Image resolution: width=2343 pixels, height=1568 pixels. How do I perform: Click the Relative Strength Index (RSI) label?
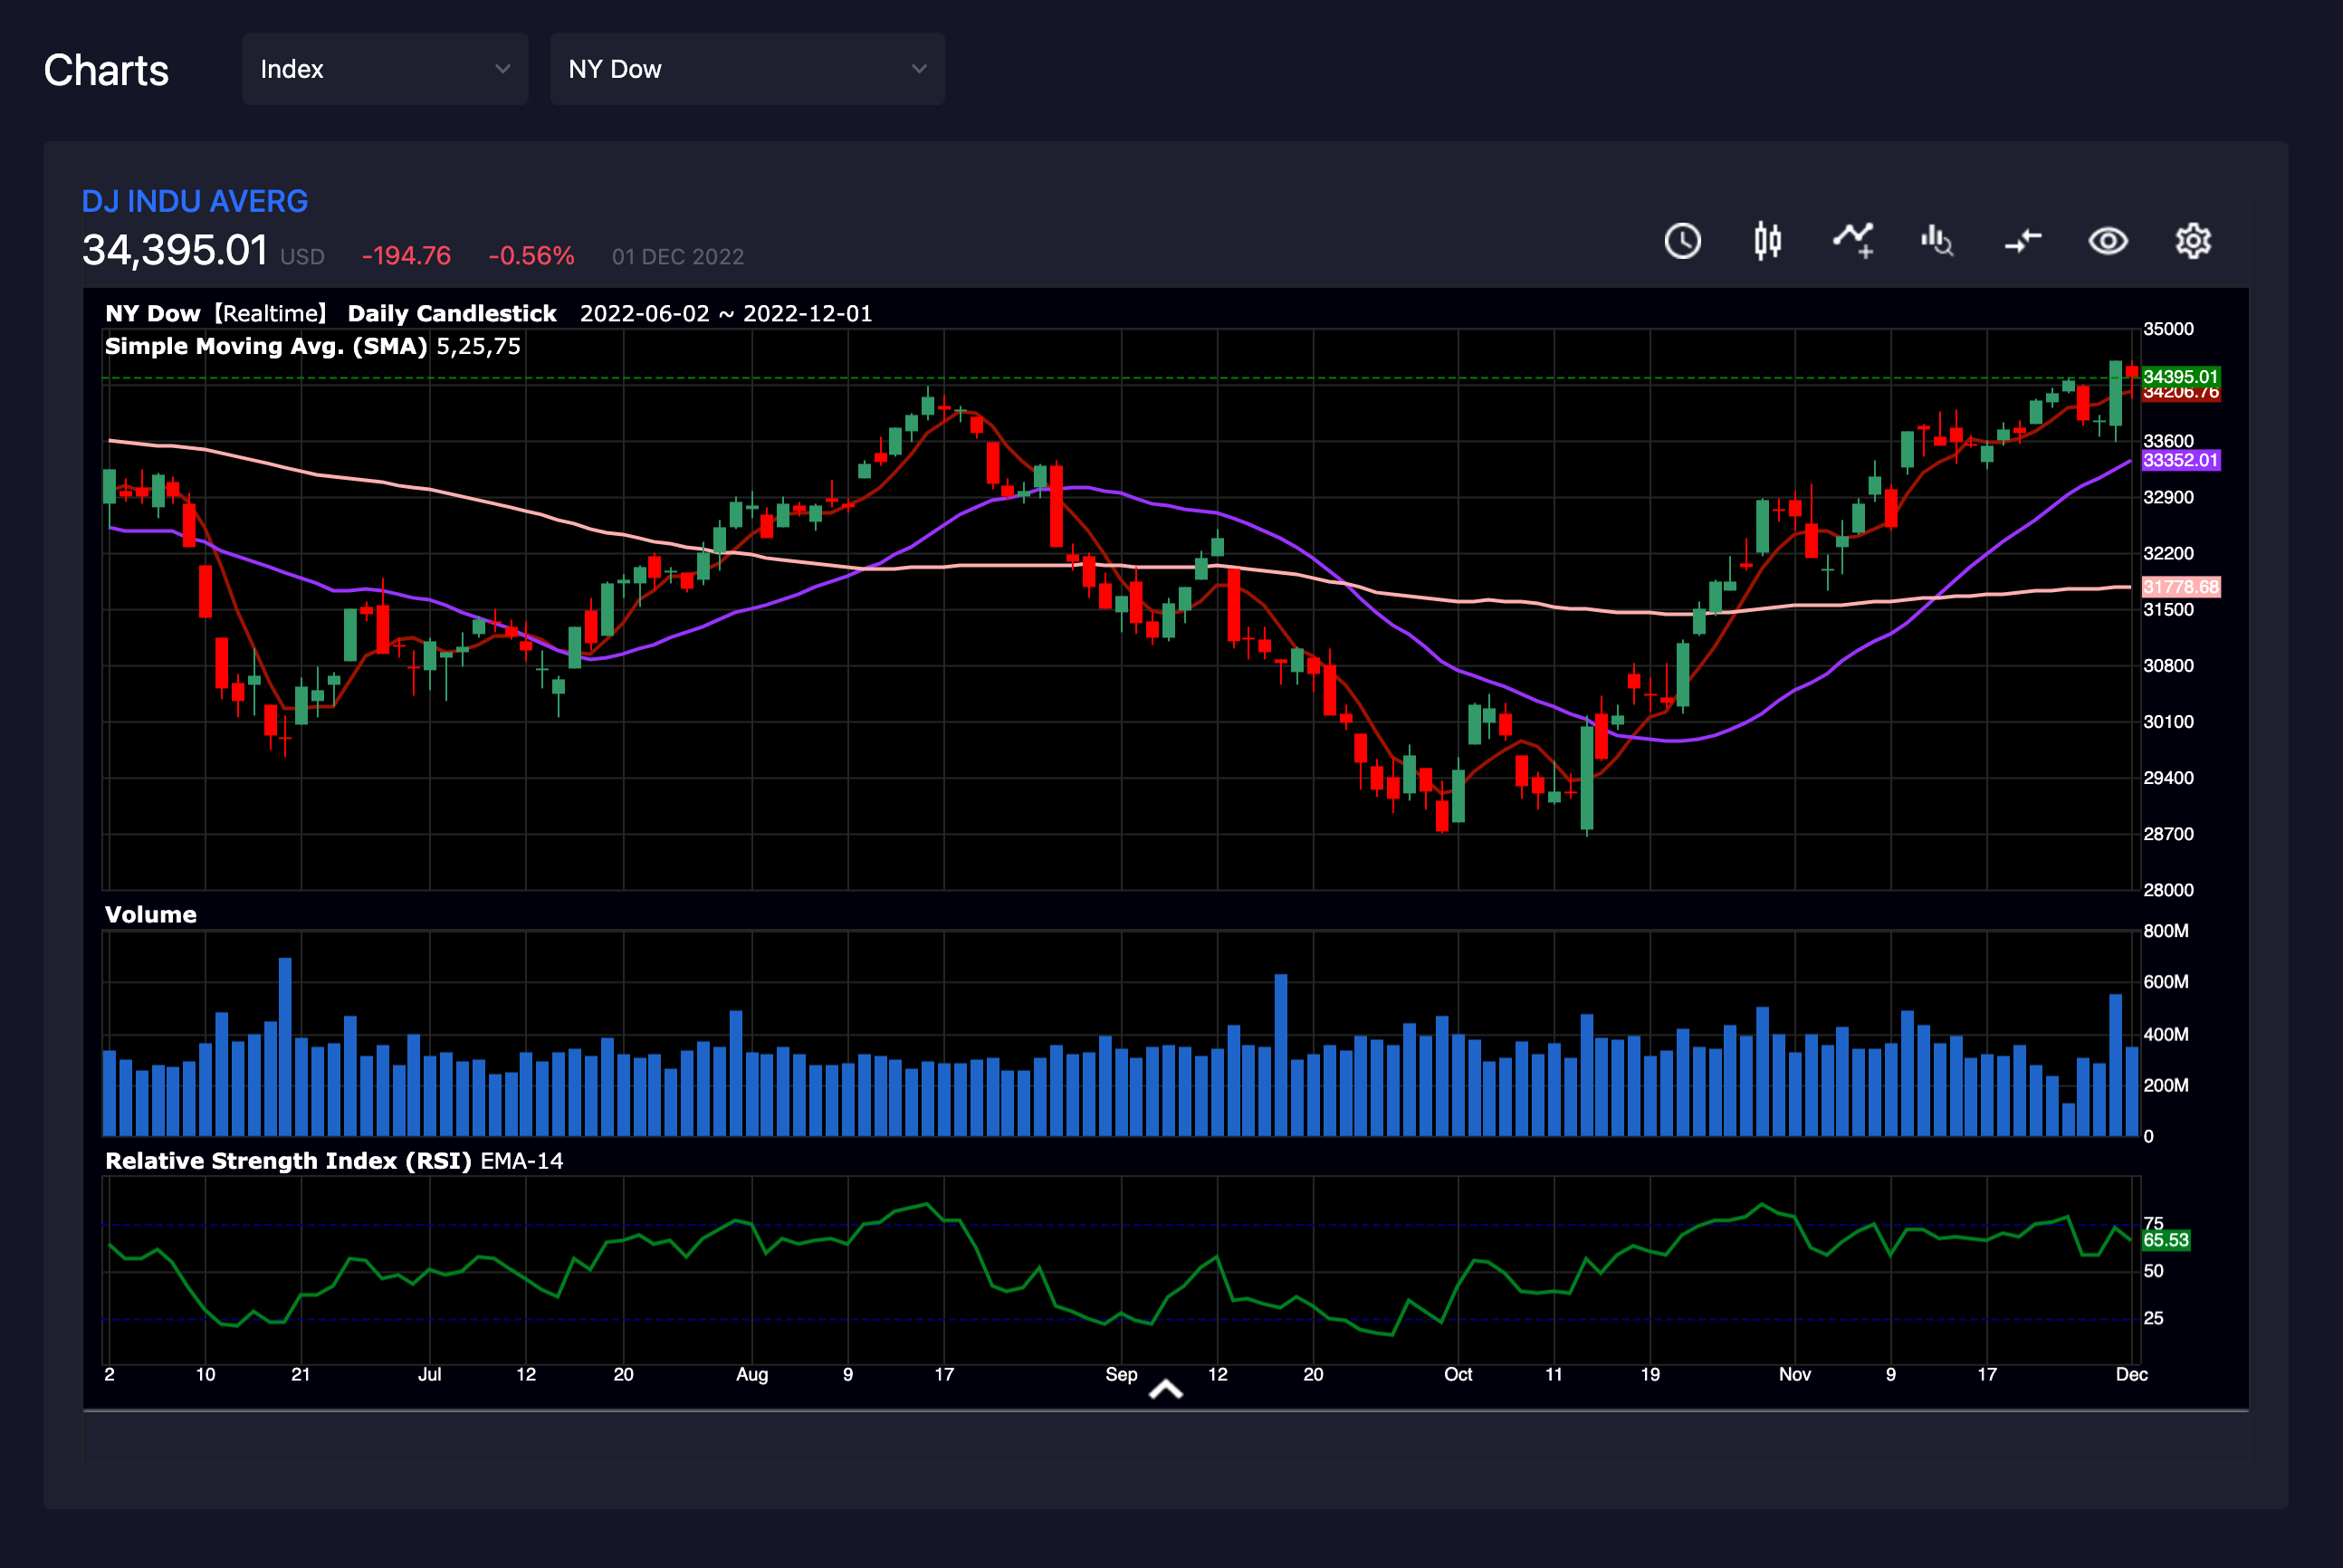pyautogui.click(x=288, y=1161)
